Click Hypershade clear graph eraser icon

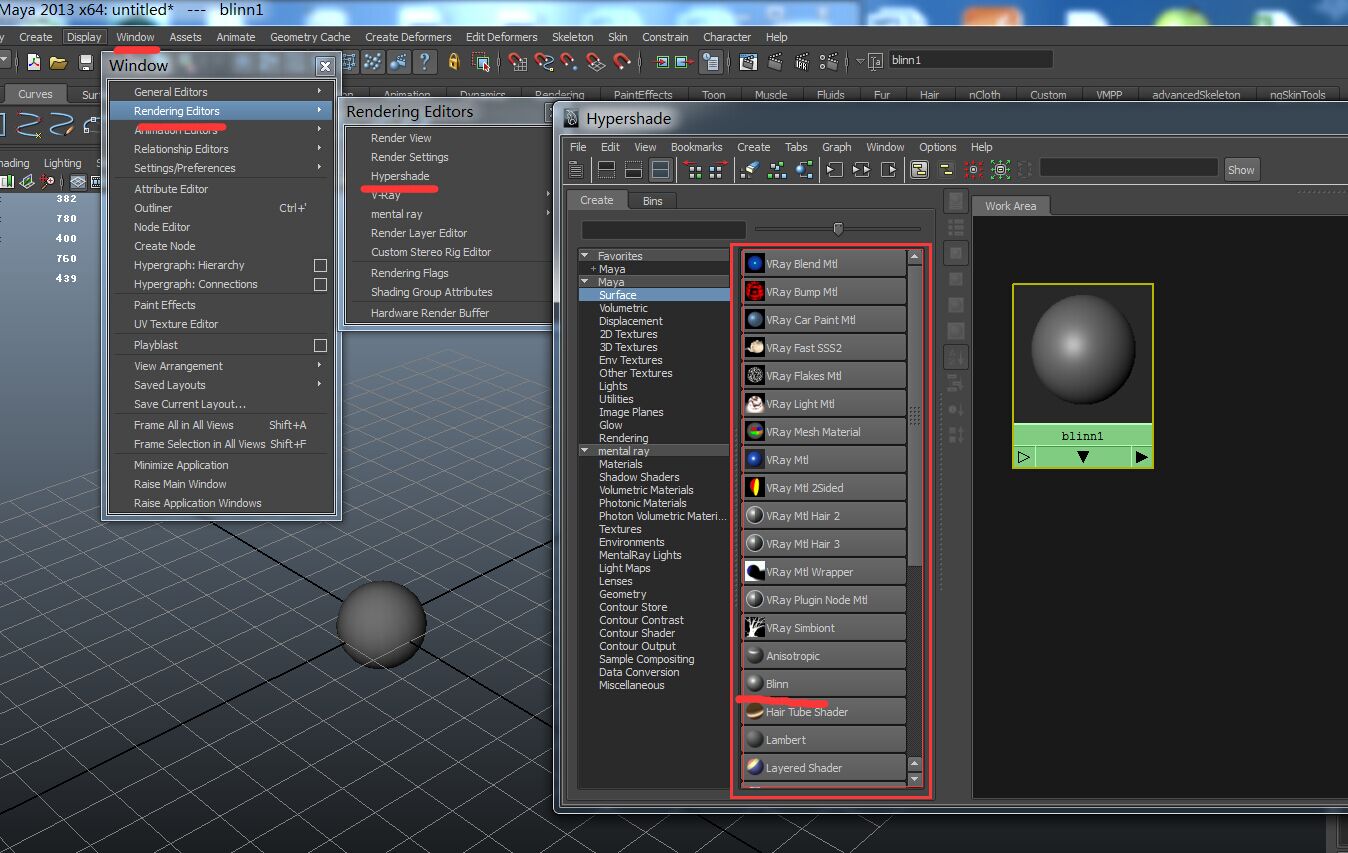(751, 170)
